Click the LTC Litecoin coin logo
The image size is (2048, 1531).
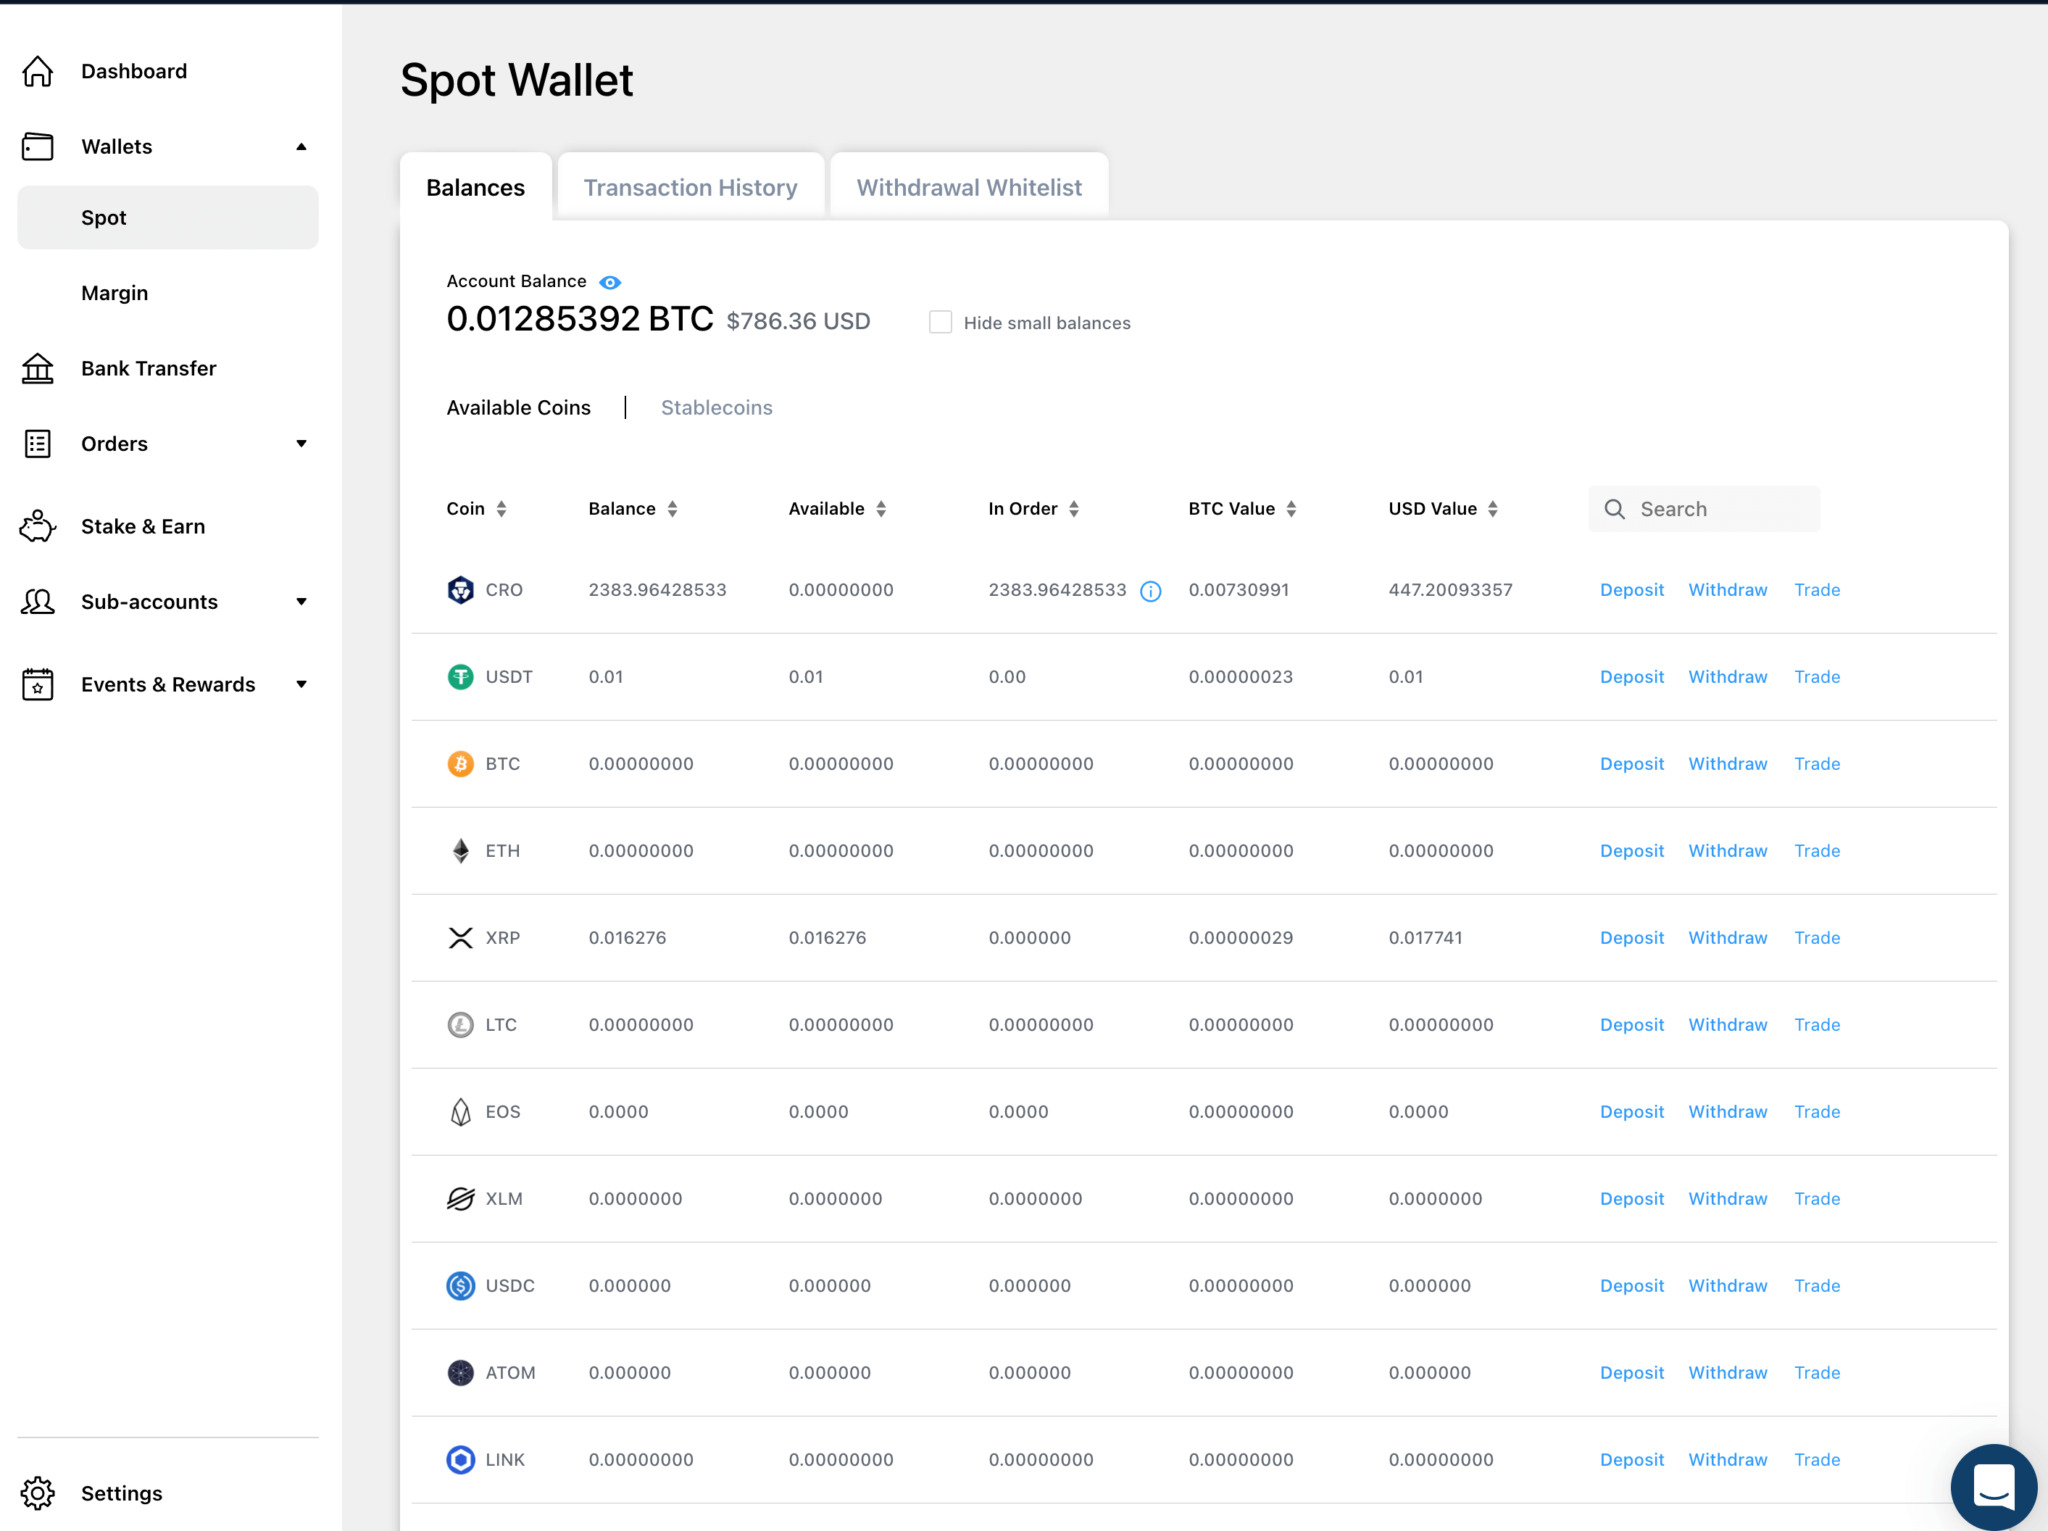pyautogui.click(x=460, y=1025)
